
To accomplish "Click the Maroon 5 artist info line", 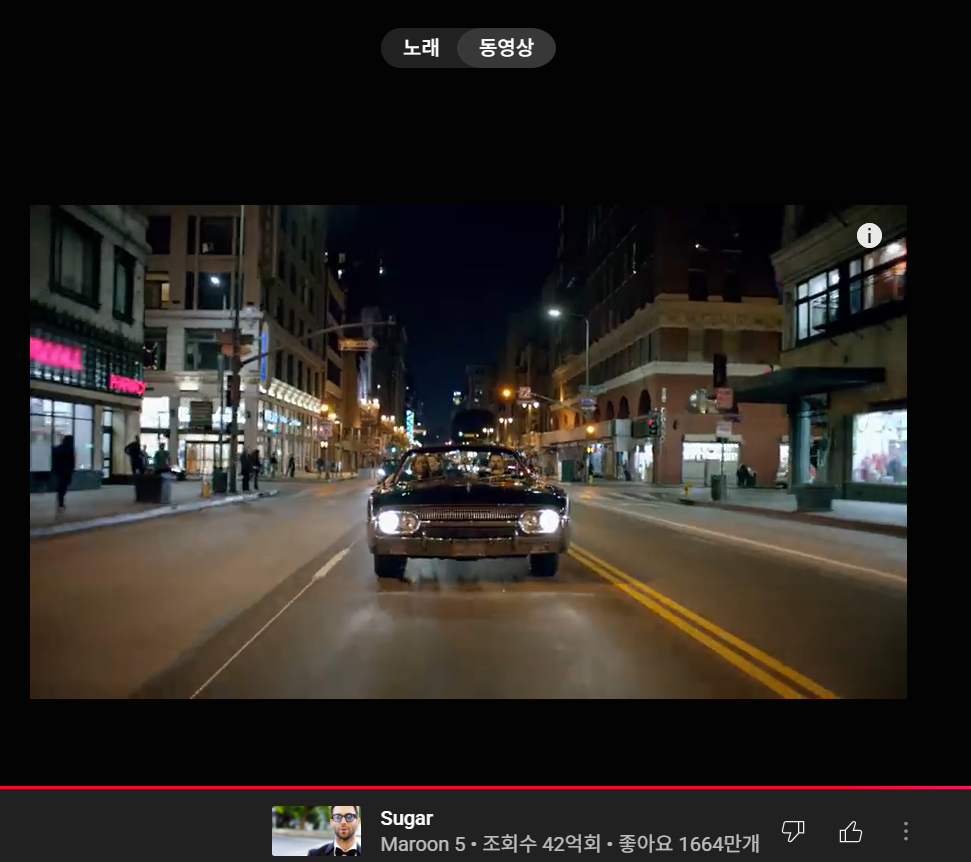I will click(x=570, y=843).
